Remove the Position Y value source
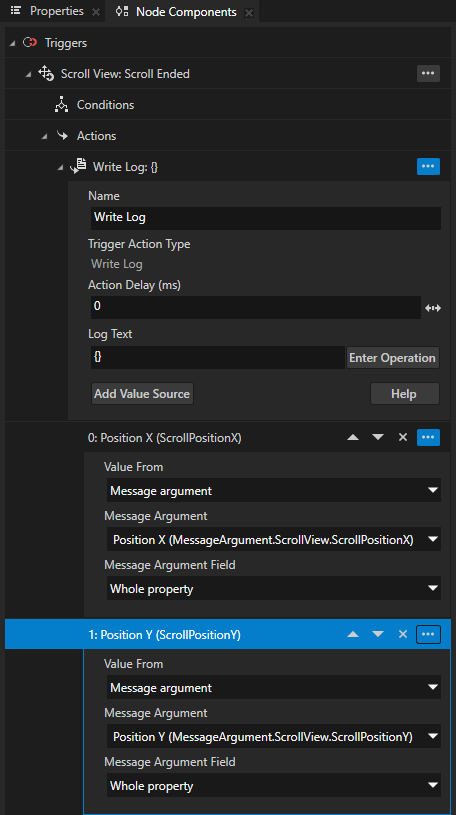This screenshot has height=815, width=456. tap(402, 634)
